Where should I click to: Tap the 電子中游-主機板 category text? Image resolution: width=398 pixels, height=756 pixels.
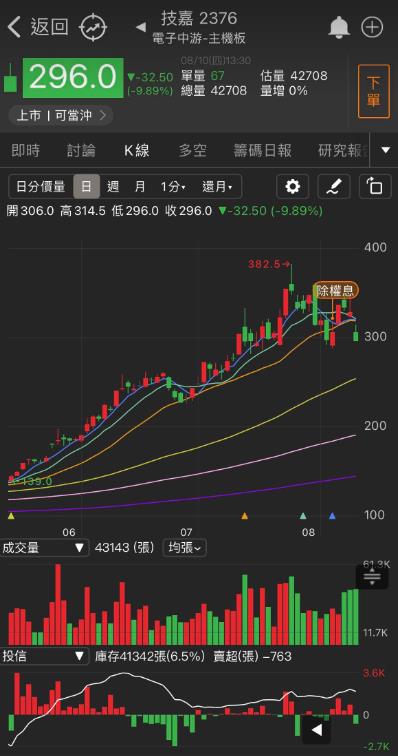[199, 39]
